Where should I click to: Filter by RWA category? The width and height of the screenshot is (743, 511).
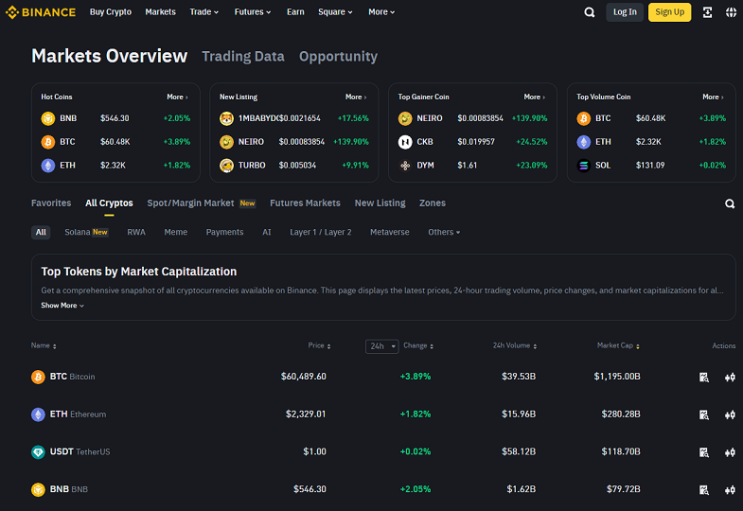136,232
